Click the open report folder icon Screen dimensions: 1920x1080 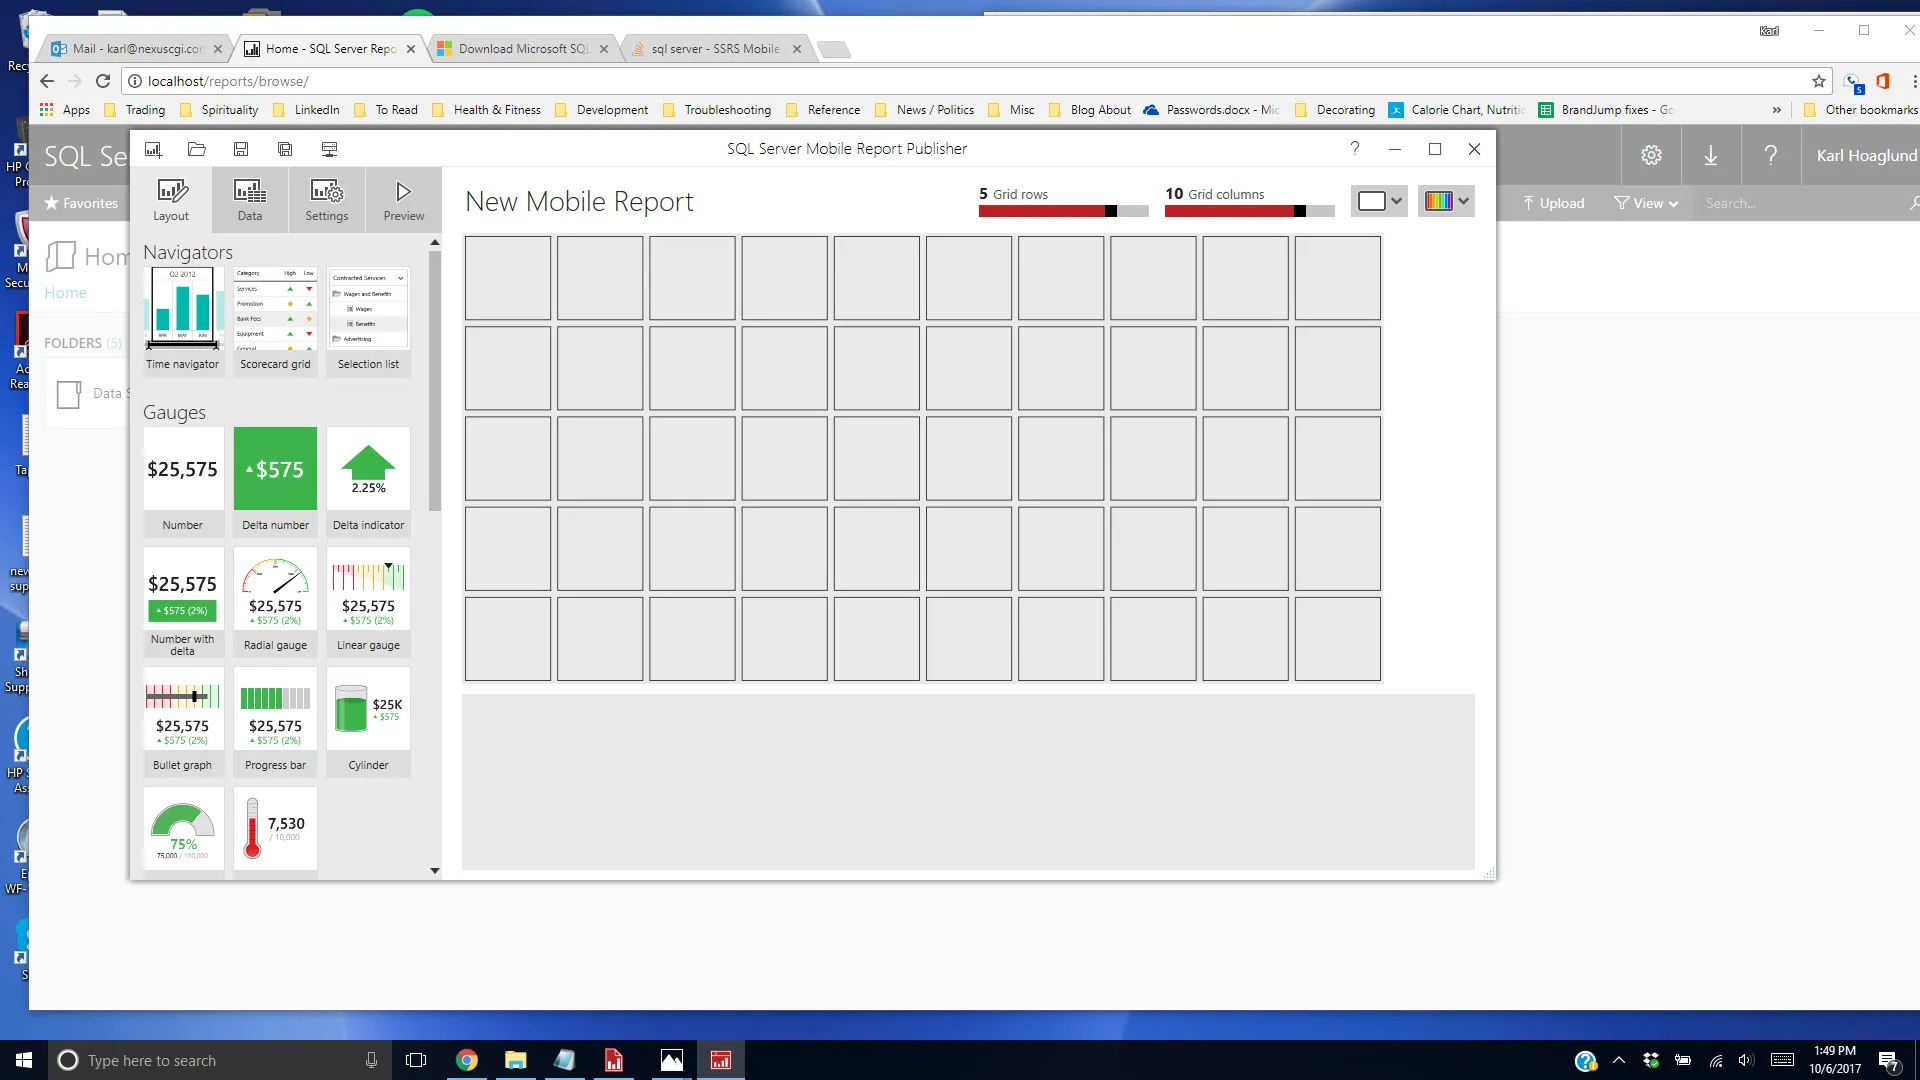[x=197, y=149]
